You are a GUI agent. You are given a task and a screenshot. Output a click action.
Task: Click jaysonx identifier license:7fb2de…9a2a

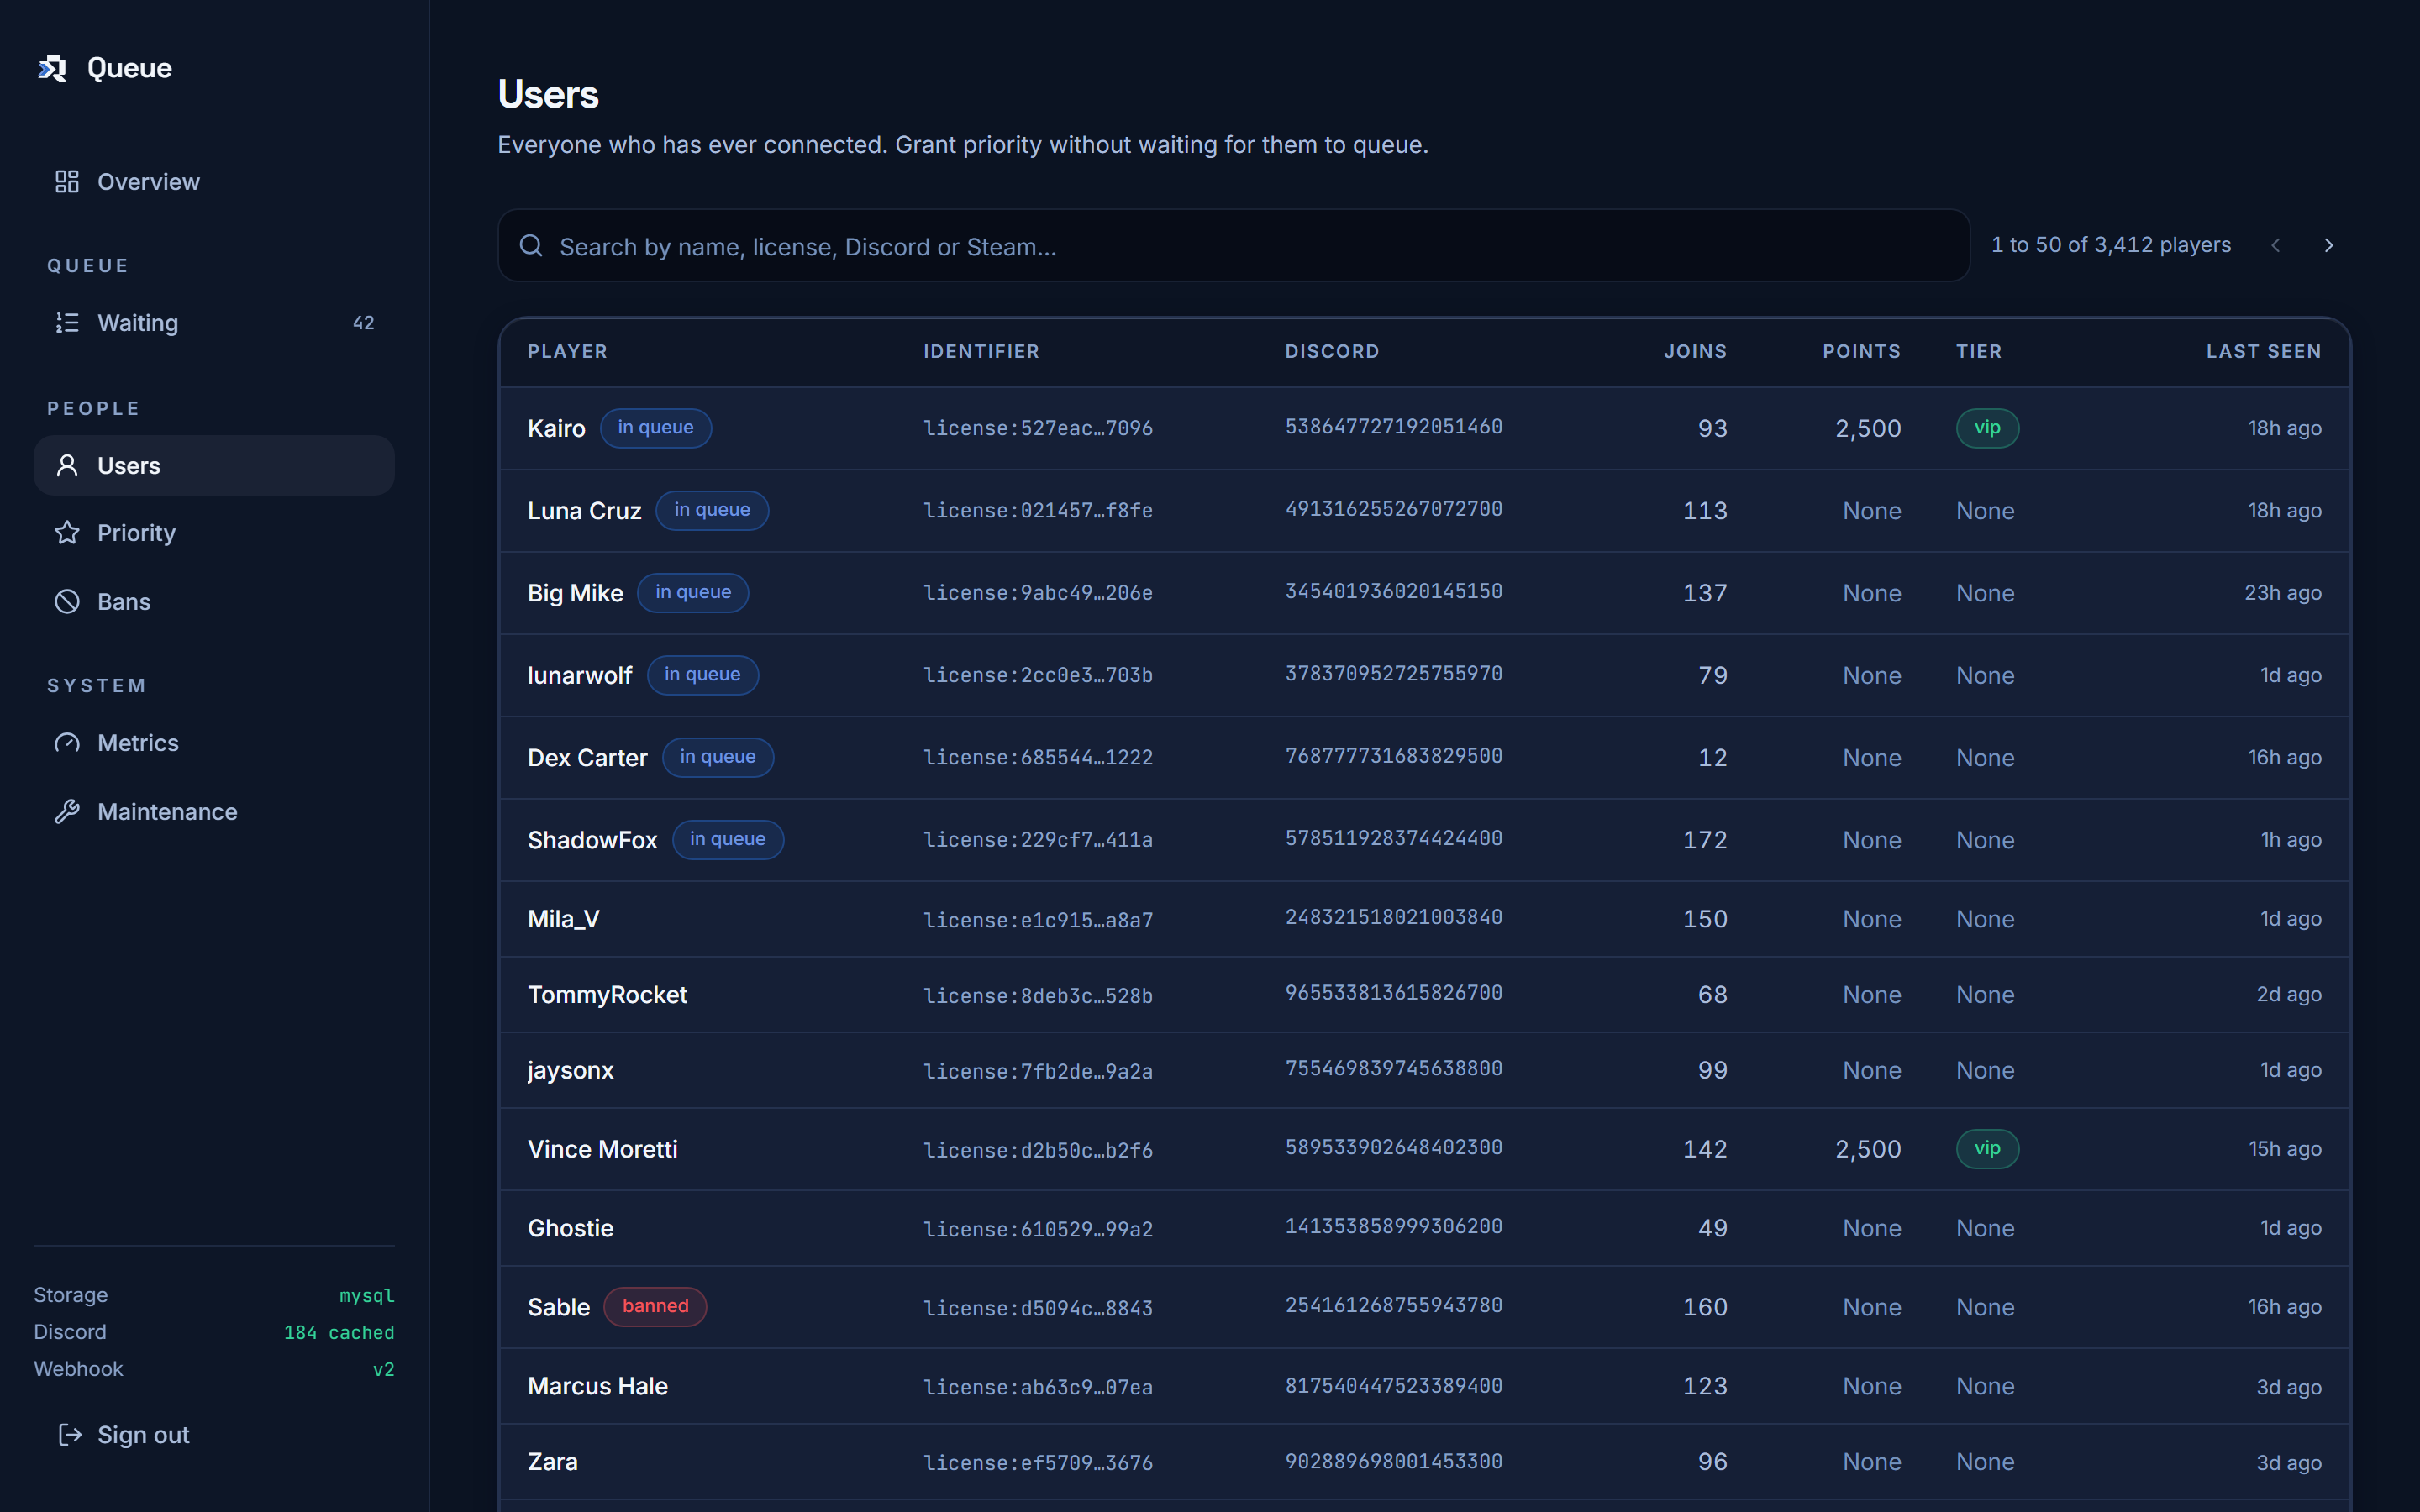pyautogui.click(x=1038, y=1072)
